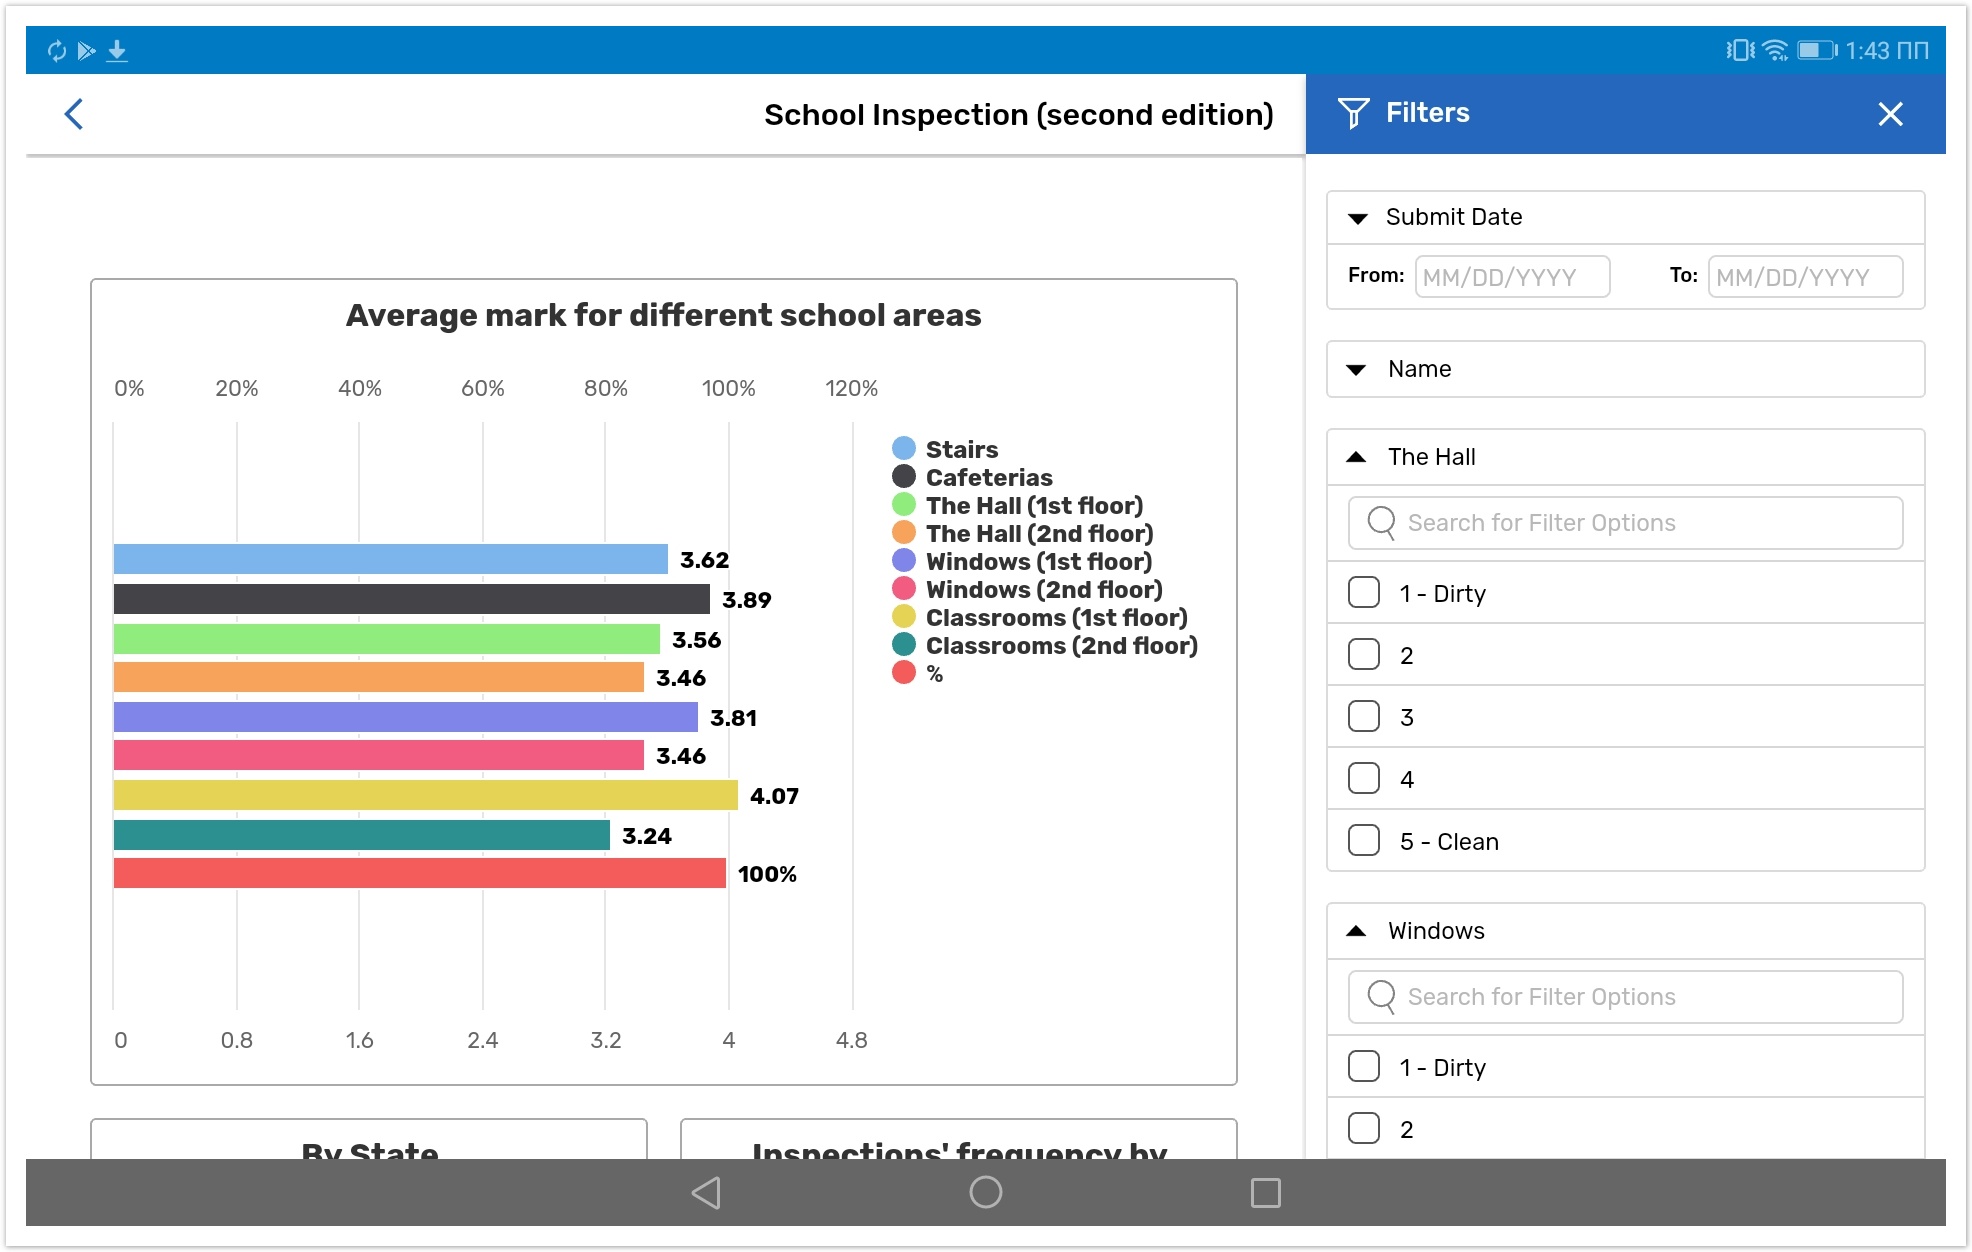Collapse the Submit Date filter section

(x=1357, y=218)
